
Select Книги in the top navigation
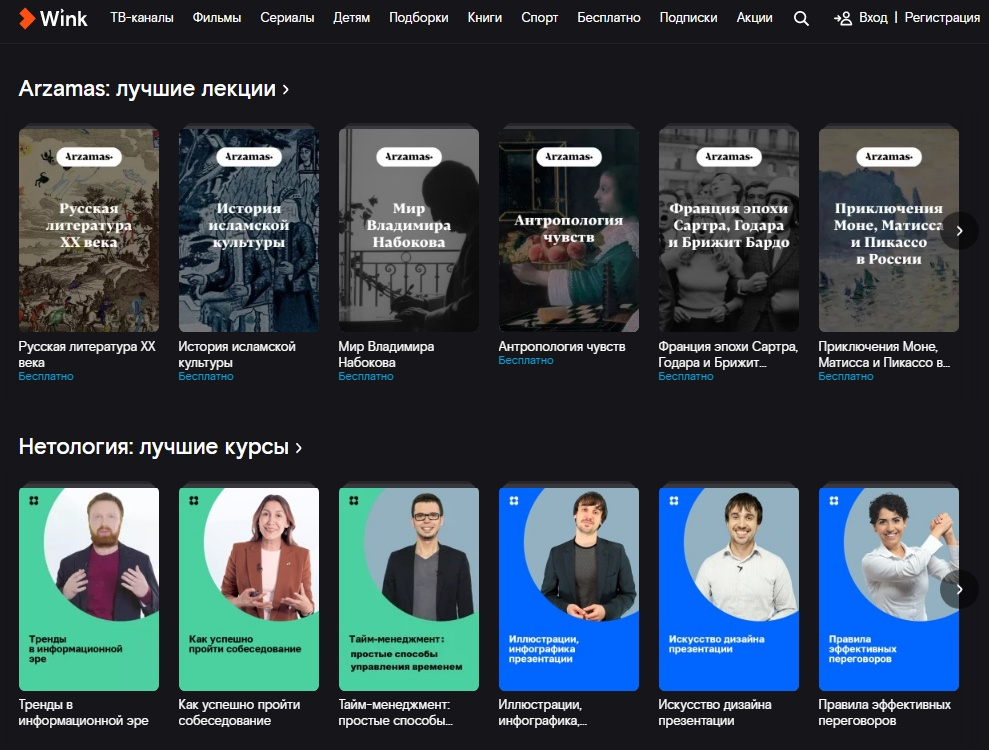pos(484,18)
